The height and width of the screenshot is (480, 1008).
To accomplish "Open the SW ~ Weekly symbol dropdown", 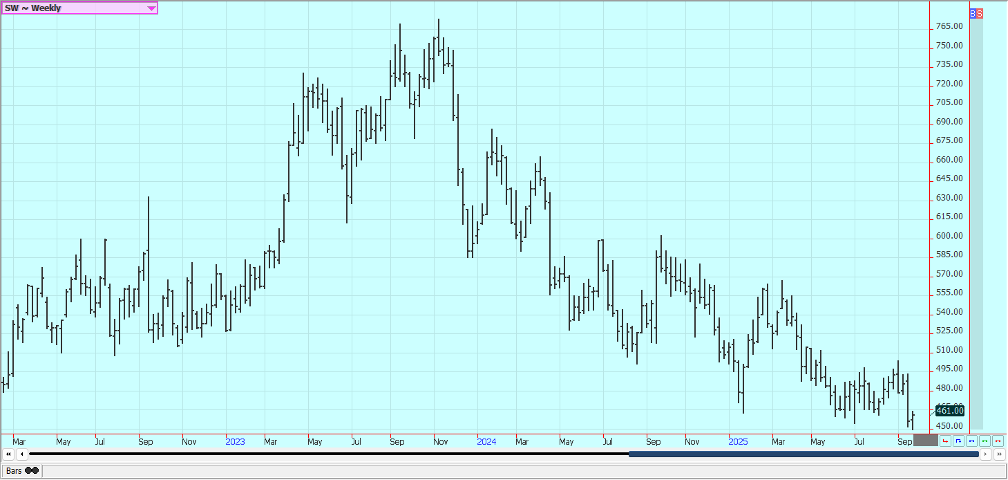I will (x=70, y=8).
